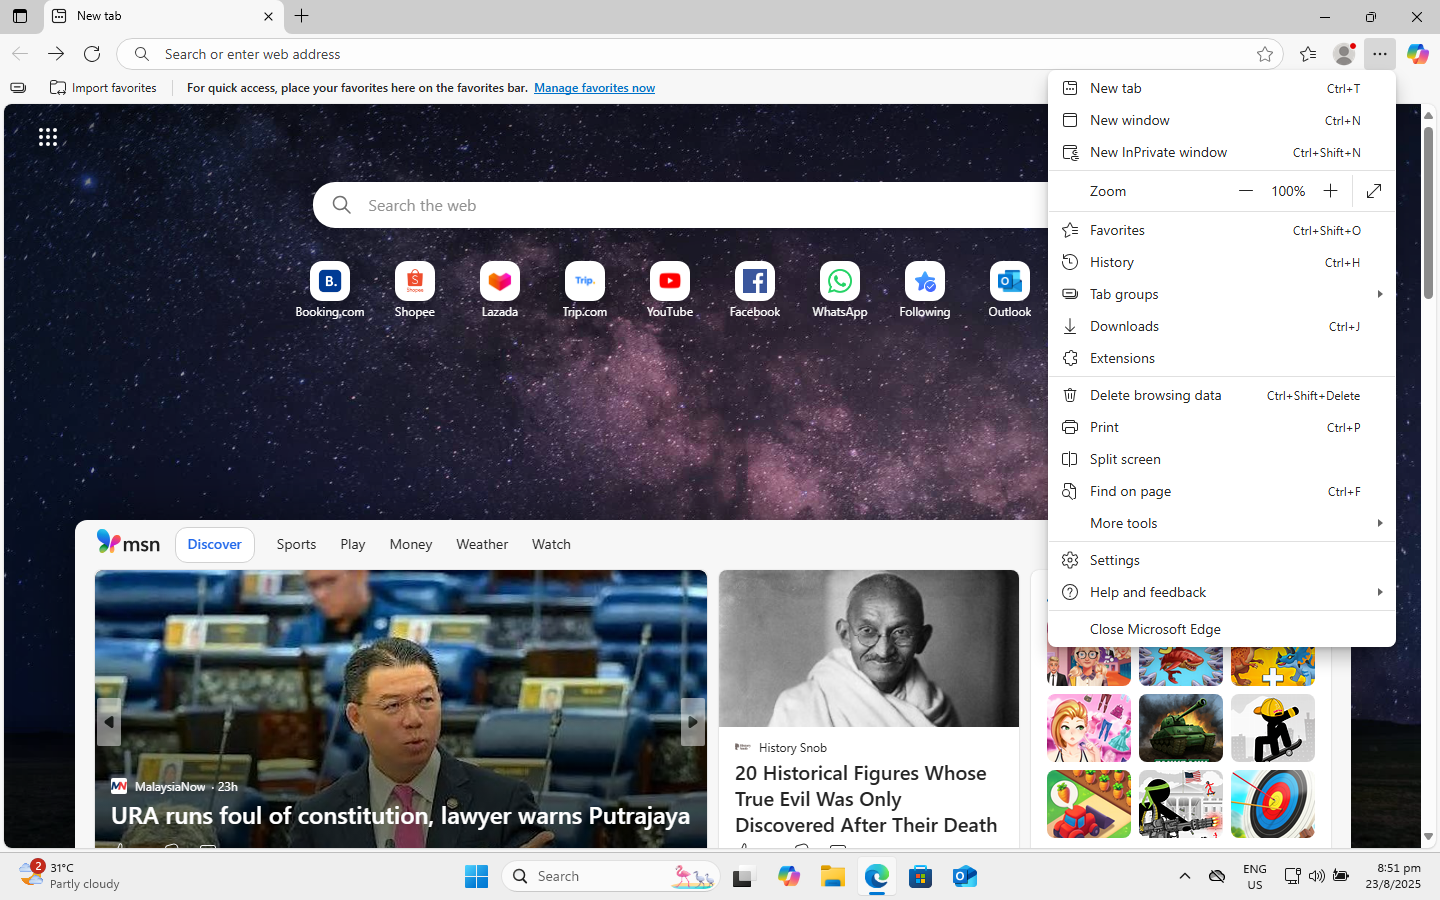Open History from the menu

click(x=1222, y=262)
